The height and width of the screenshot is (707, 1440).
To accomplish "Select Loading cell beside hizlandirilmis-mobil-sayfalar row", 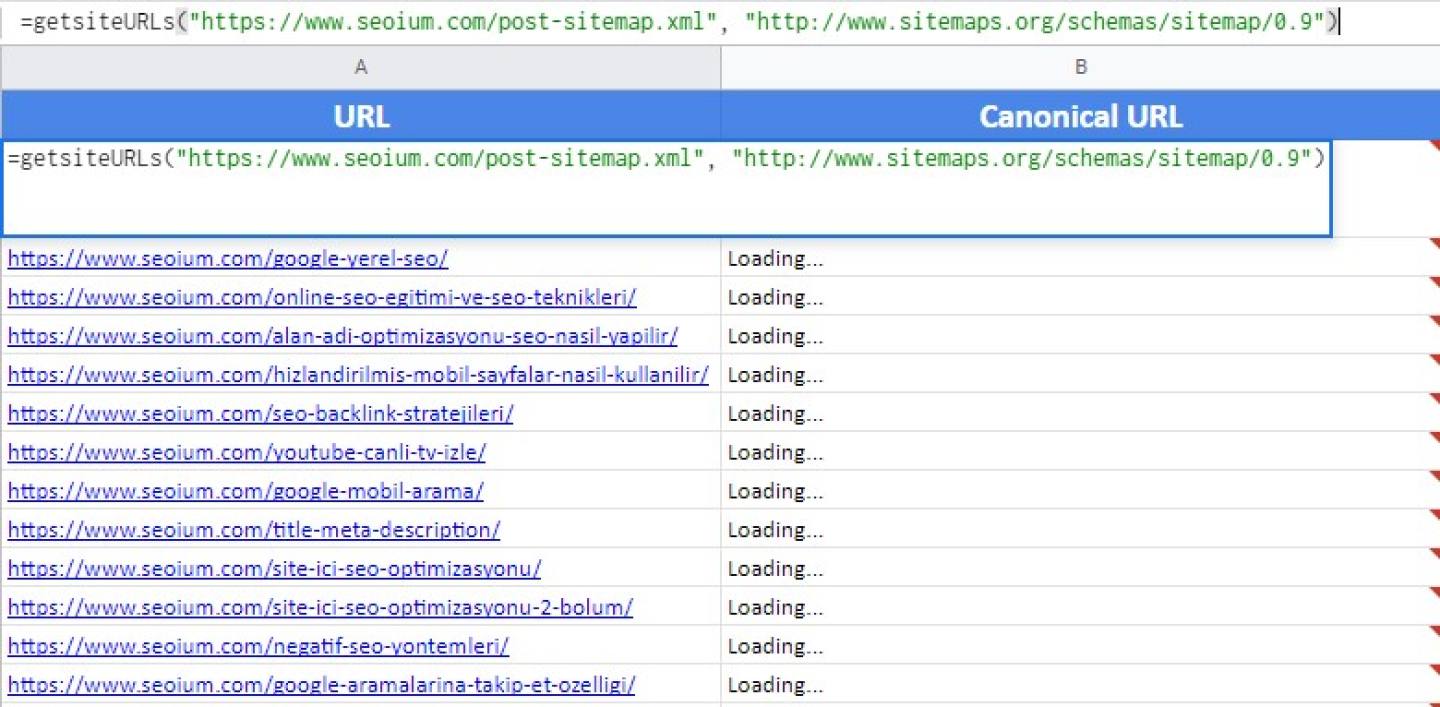I will tap(1081, 375).
